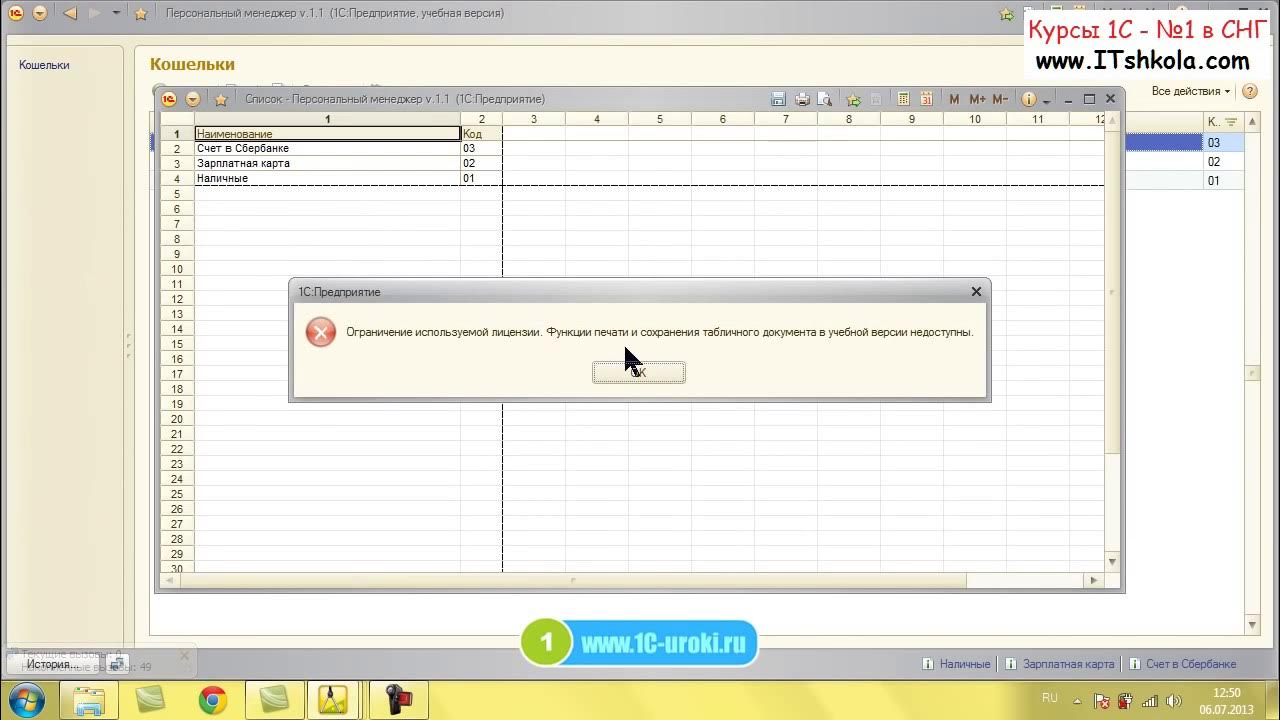Click the print icon in the Список window
This screenshot has height=720, width=1280.
(x=801, y=99)
